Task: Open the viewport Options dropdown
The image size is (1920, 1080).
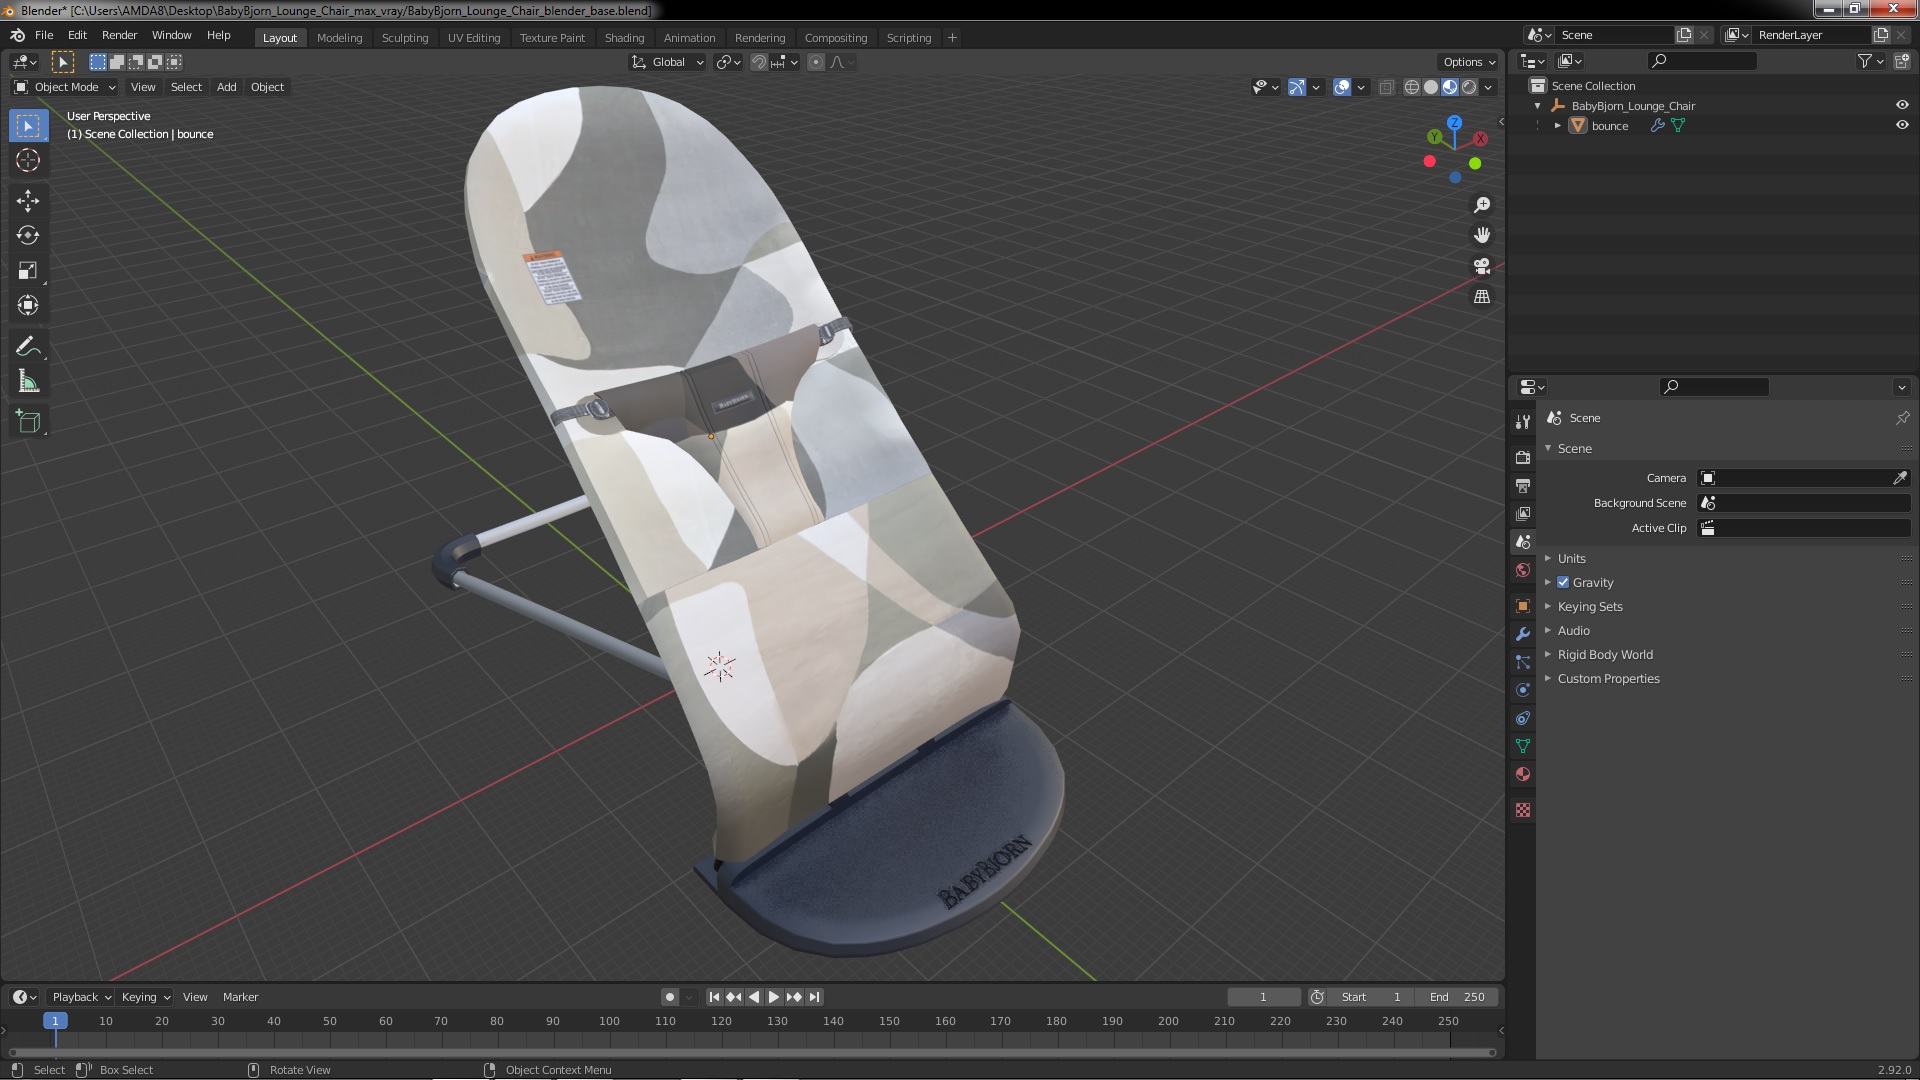Action: pos(1469,62)
